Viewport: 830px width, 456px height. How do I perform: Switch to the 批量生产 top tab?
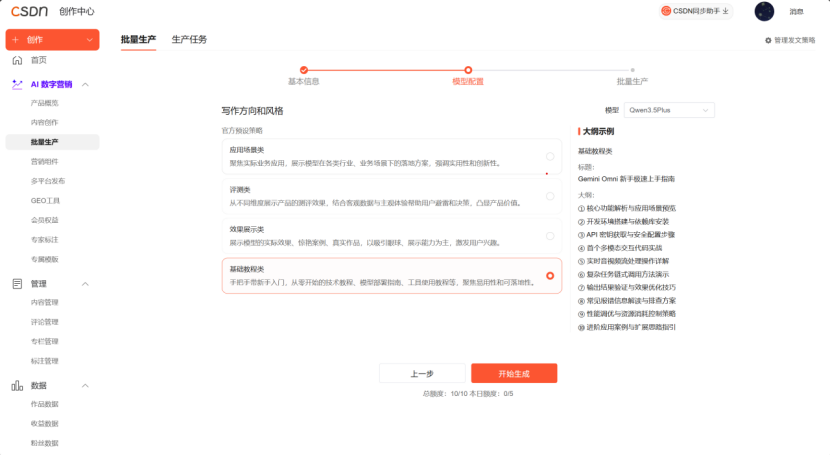pyautogui.click(x=138, y=40)
